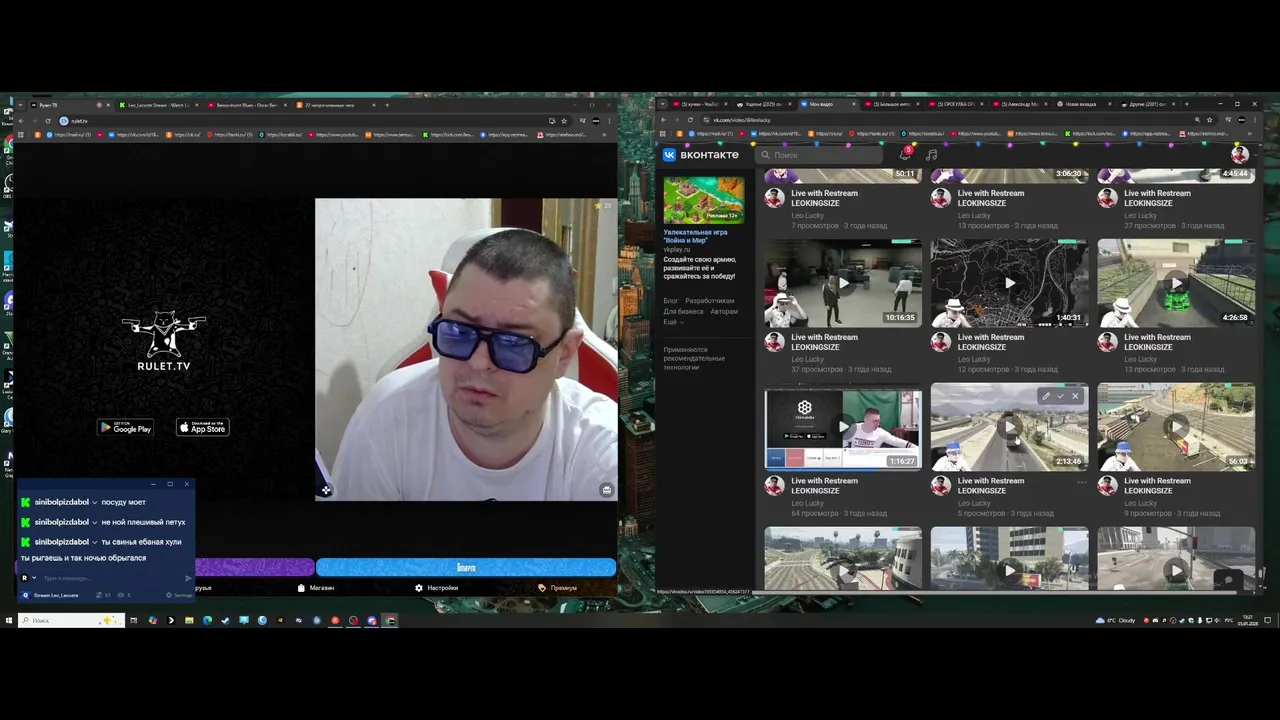Click the RULET.TV cat logo
The image size is (1280, 720).
point(164,341)
